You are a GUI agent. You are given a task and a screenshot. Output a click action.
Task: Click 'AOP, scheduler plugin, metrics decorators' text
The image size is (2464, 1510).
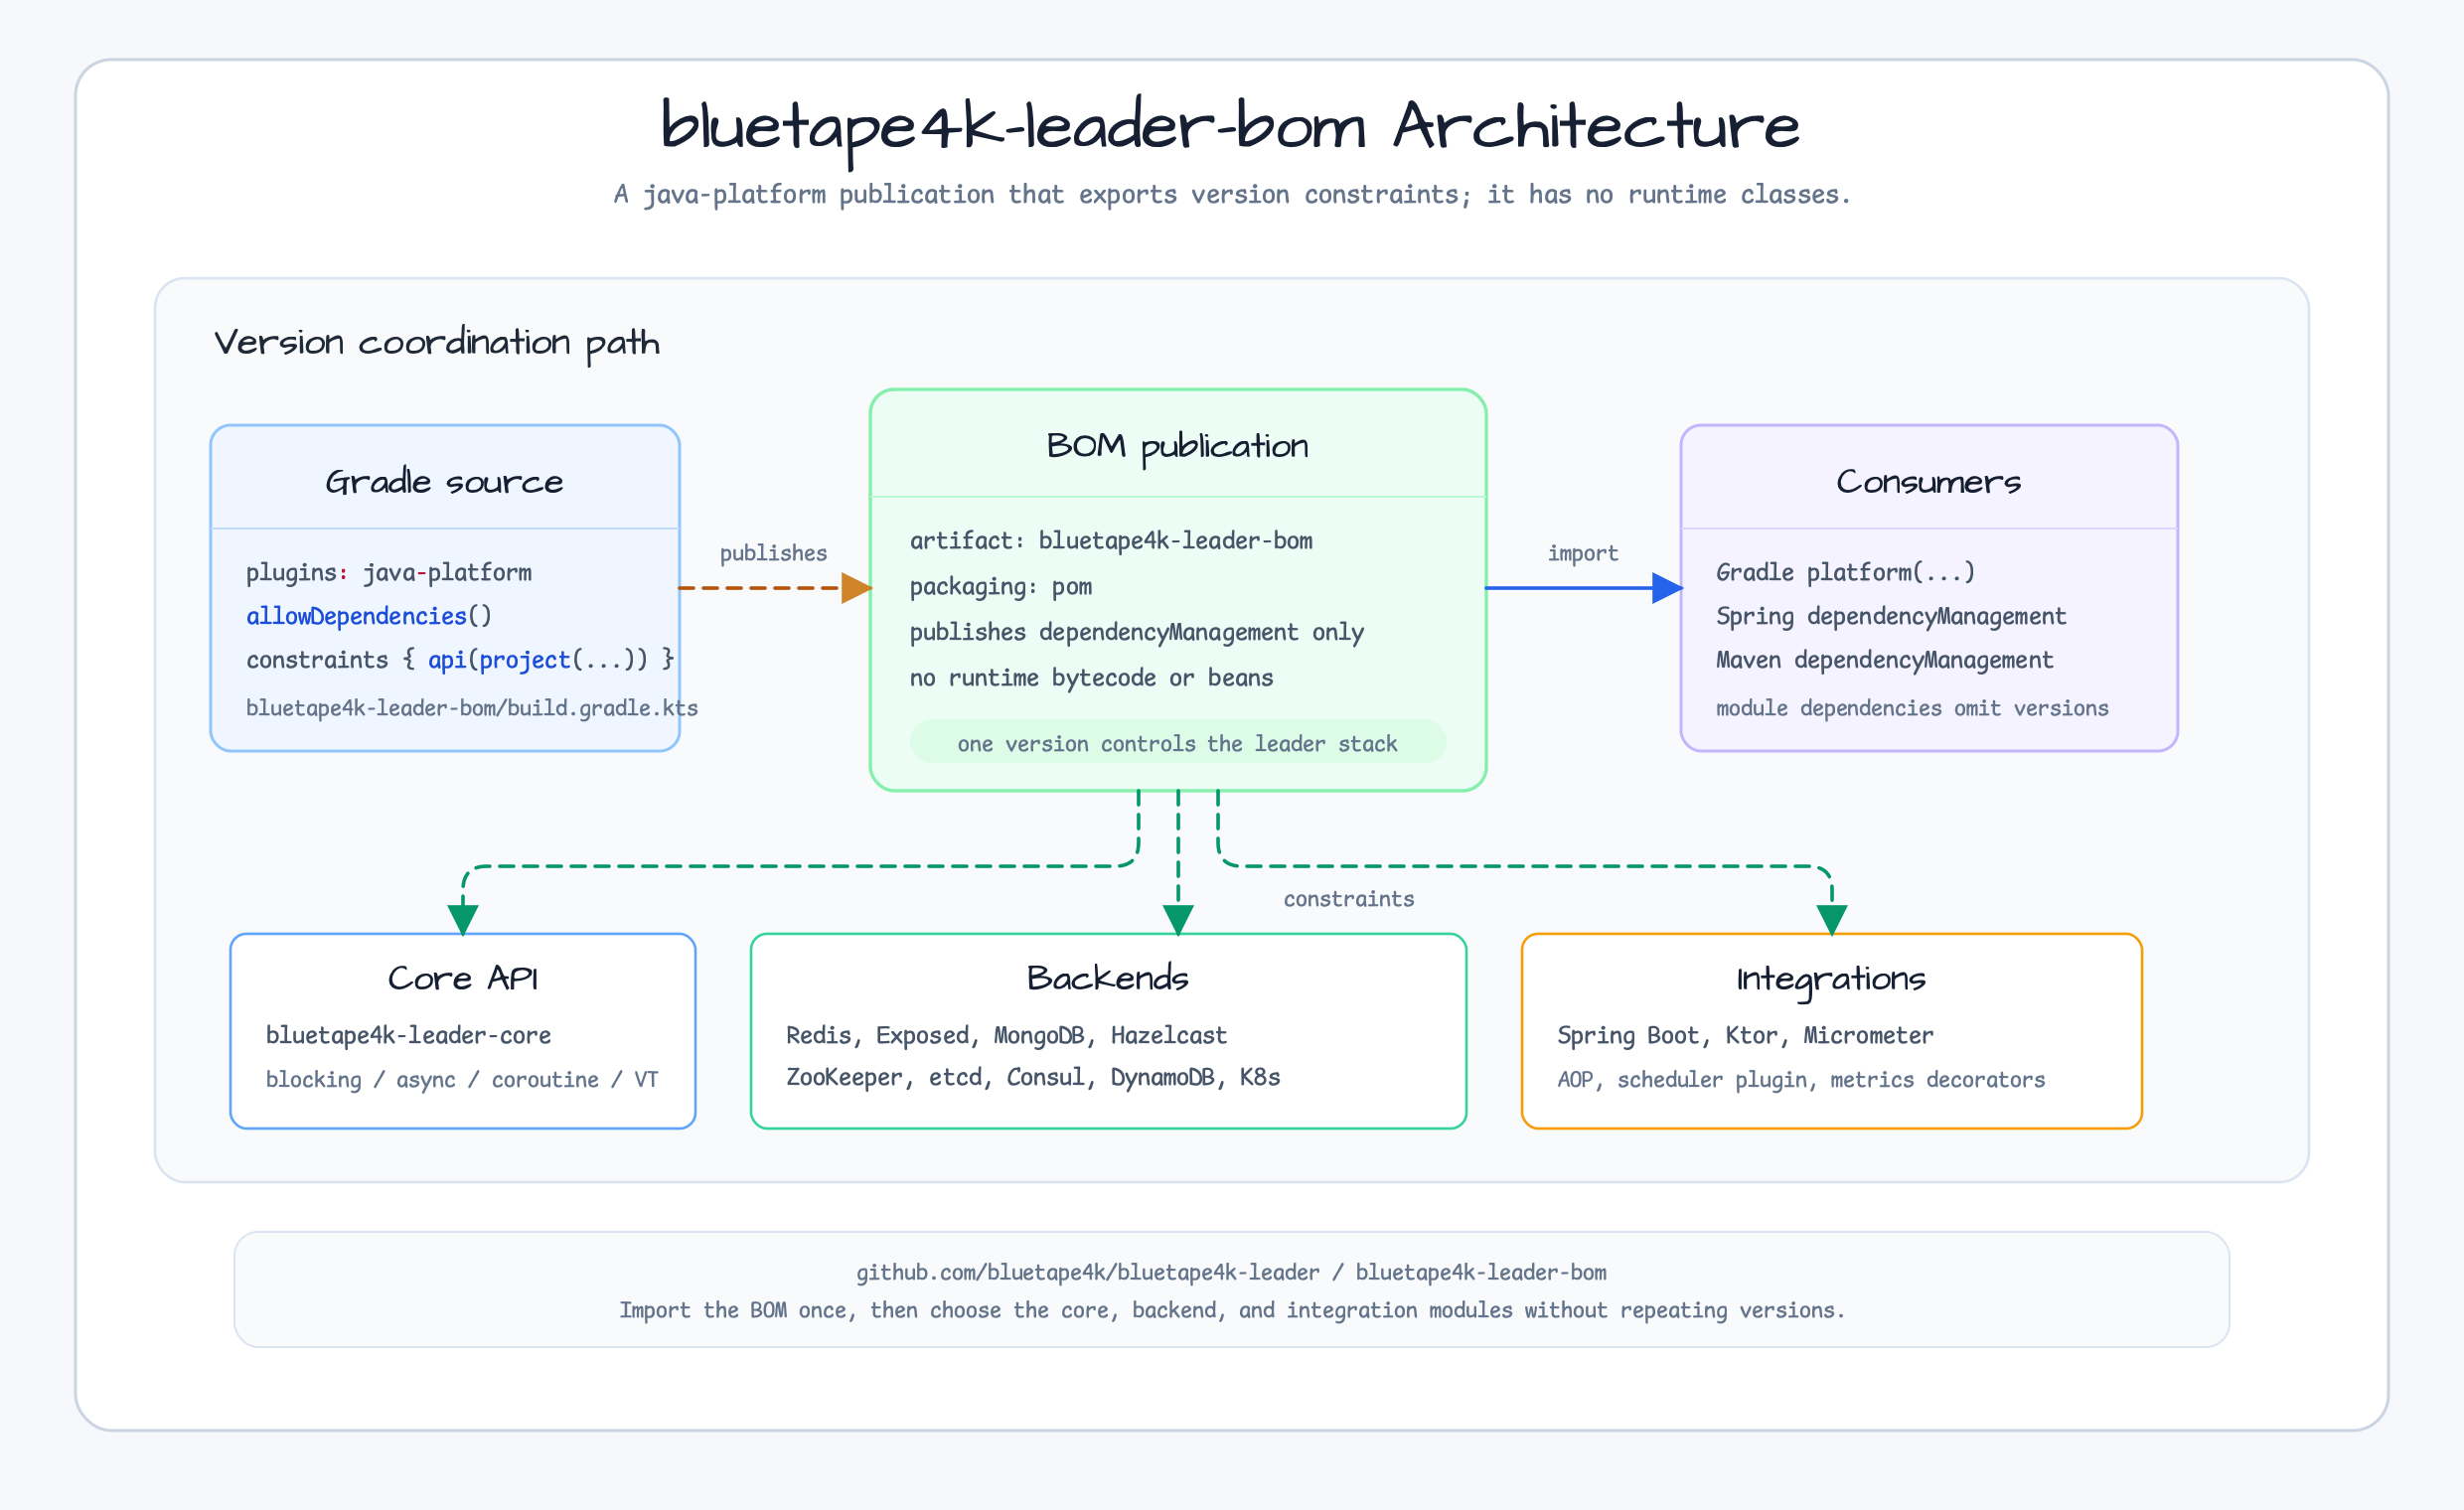tap(1801, 1080)
